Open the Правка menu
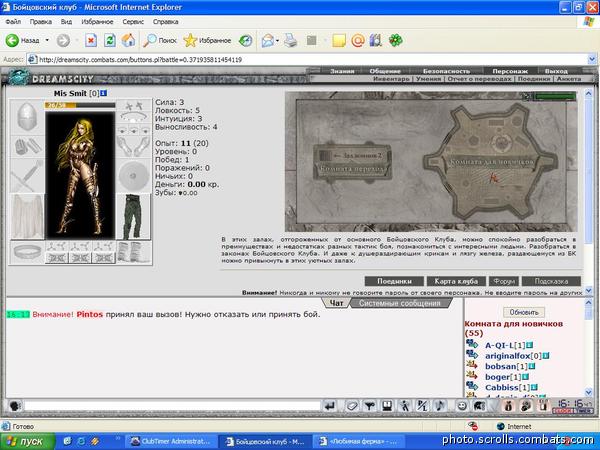 pos(41,22)
